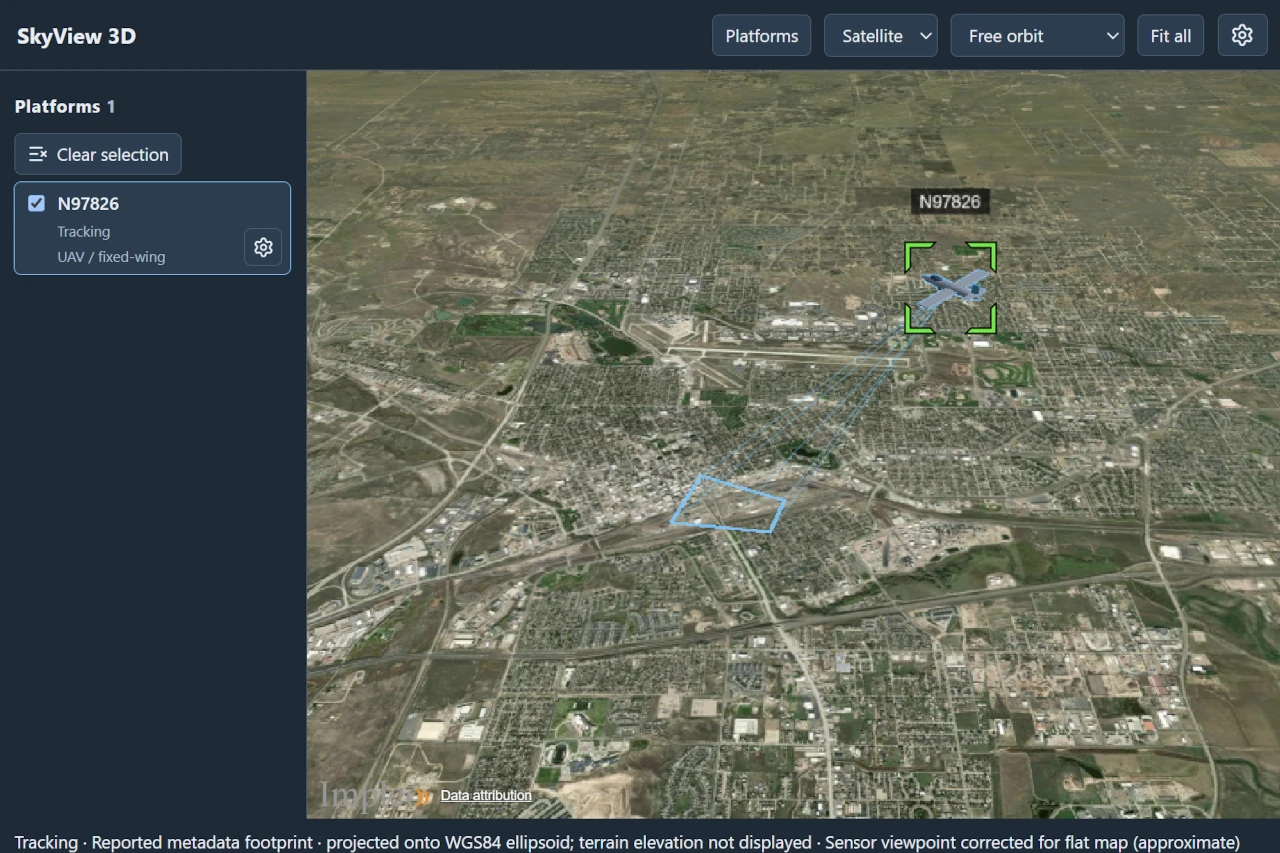This screenshot has width=1280, height=853.
Task: Open the Data attribution link
Action: coord(486,795)
